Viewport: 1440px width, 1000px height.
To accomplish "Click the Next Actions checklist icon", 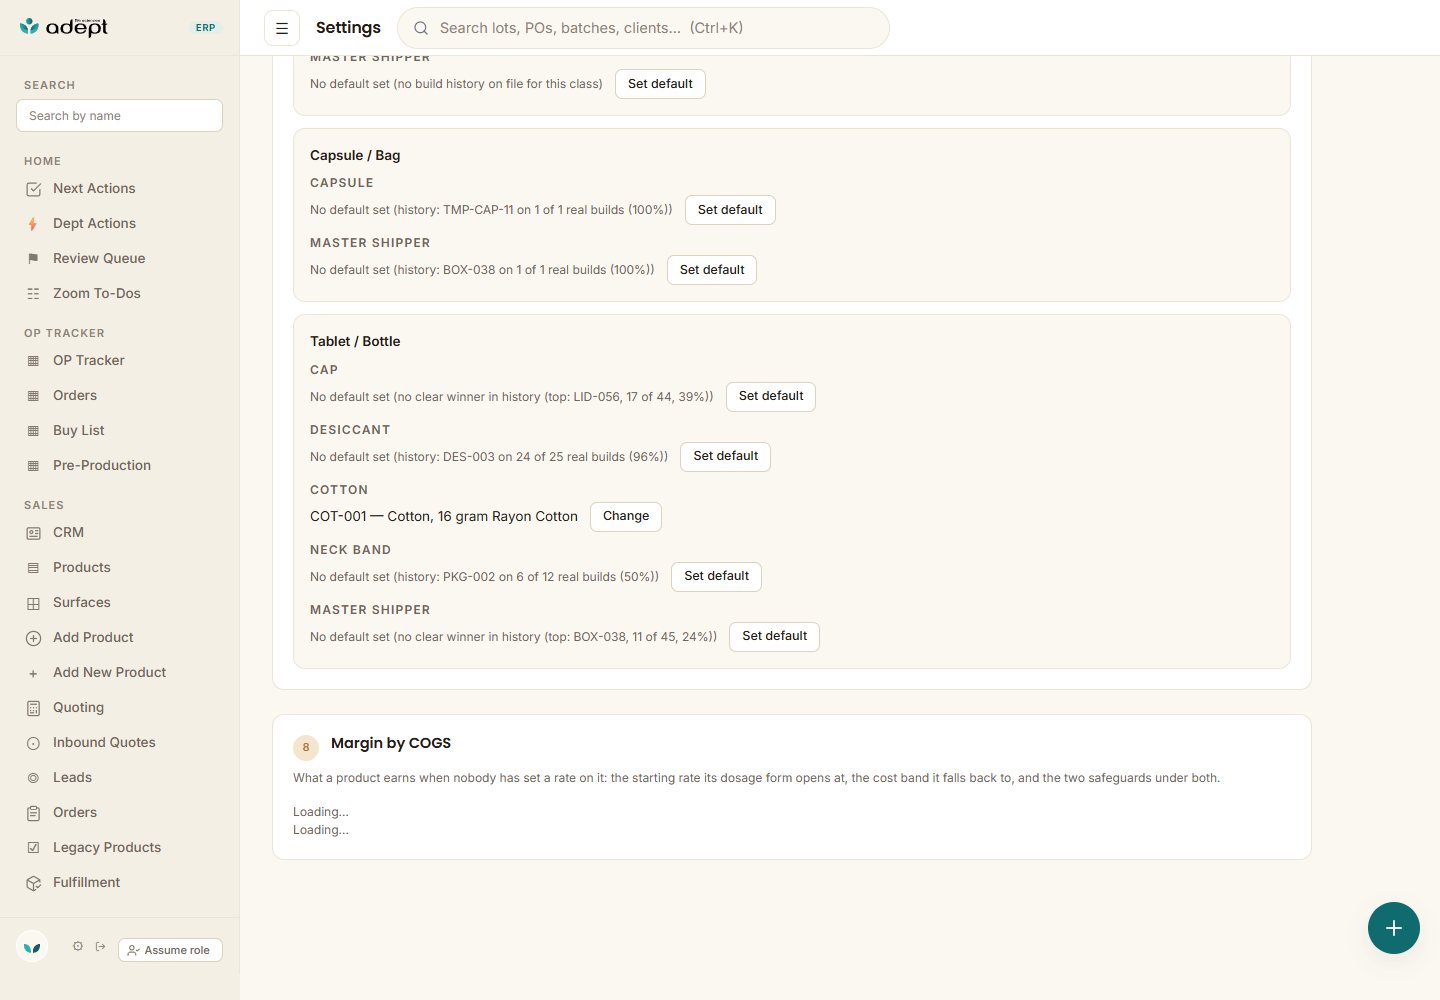I will (33, 189).
